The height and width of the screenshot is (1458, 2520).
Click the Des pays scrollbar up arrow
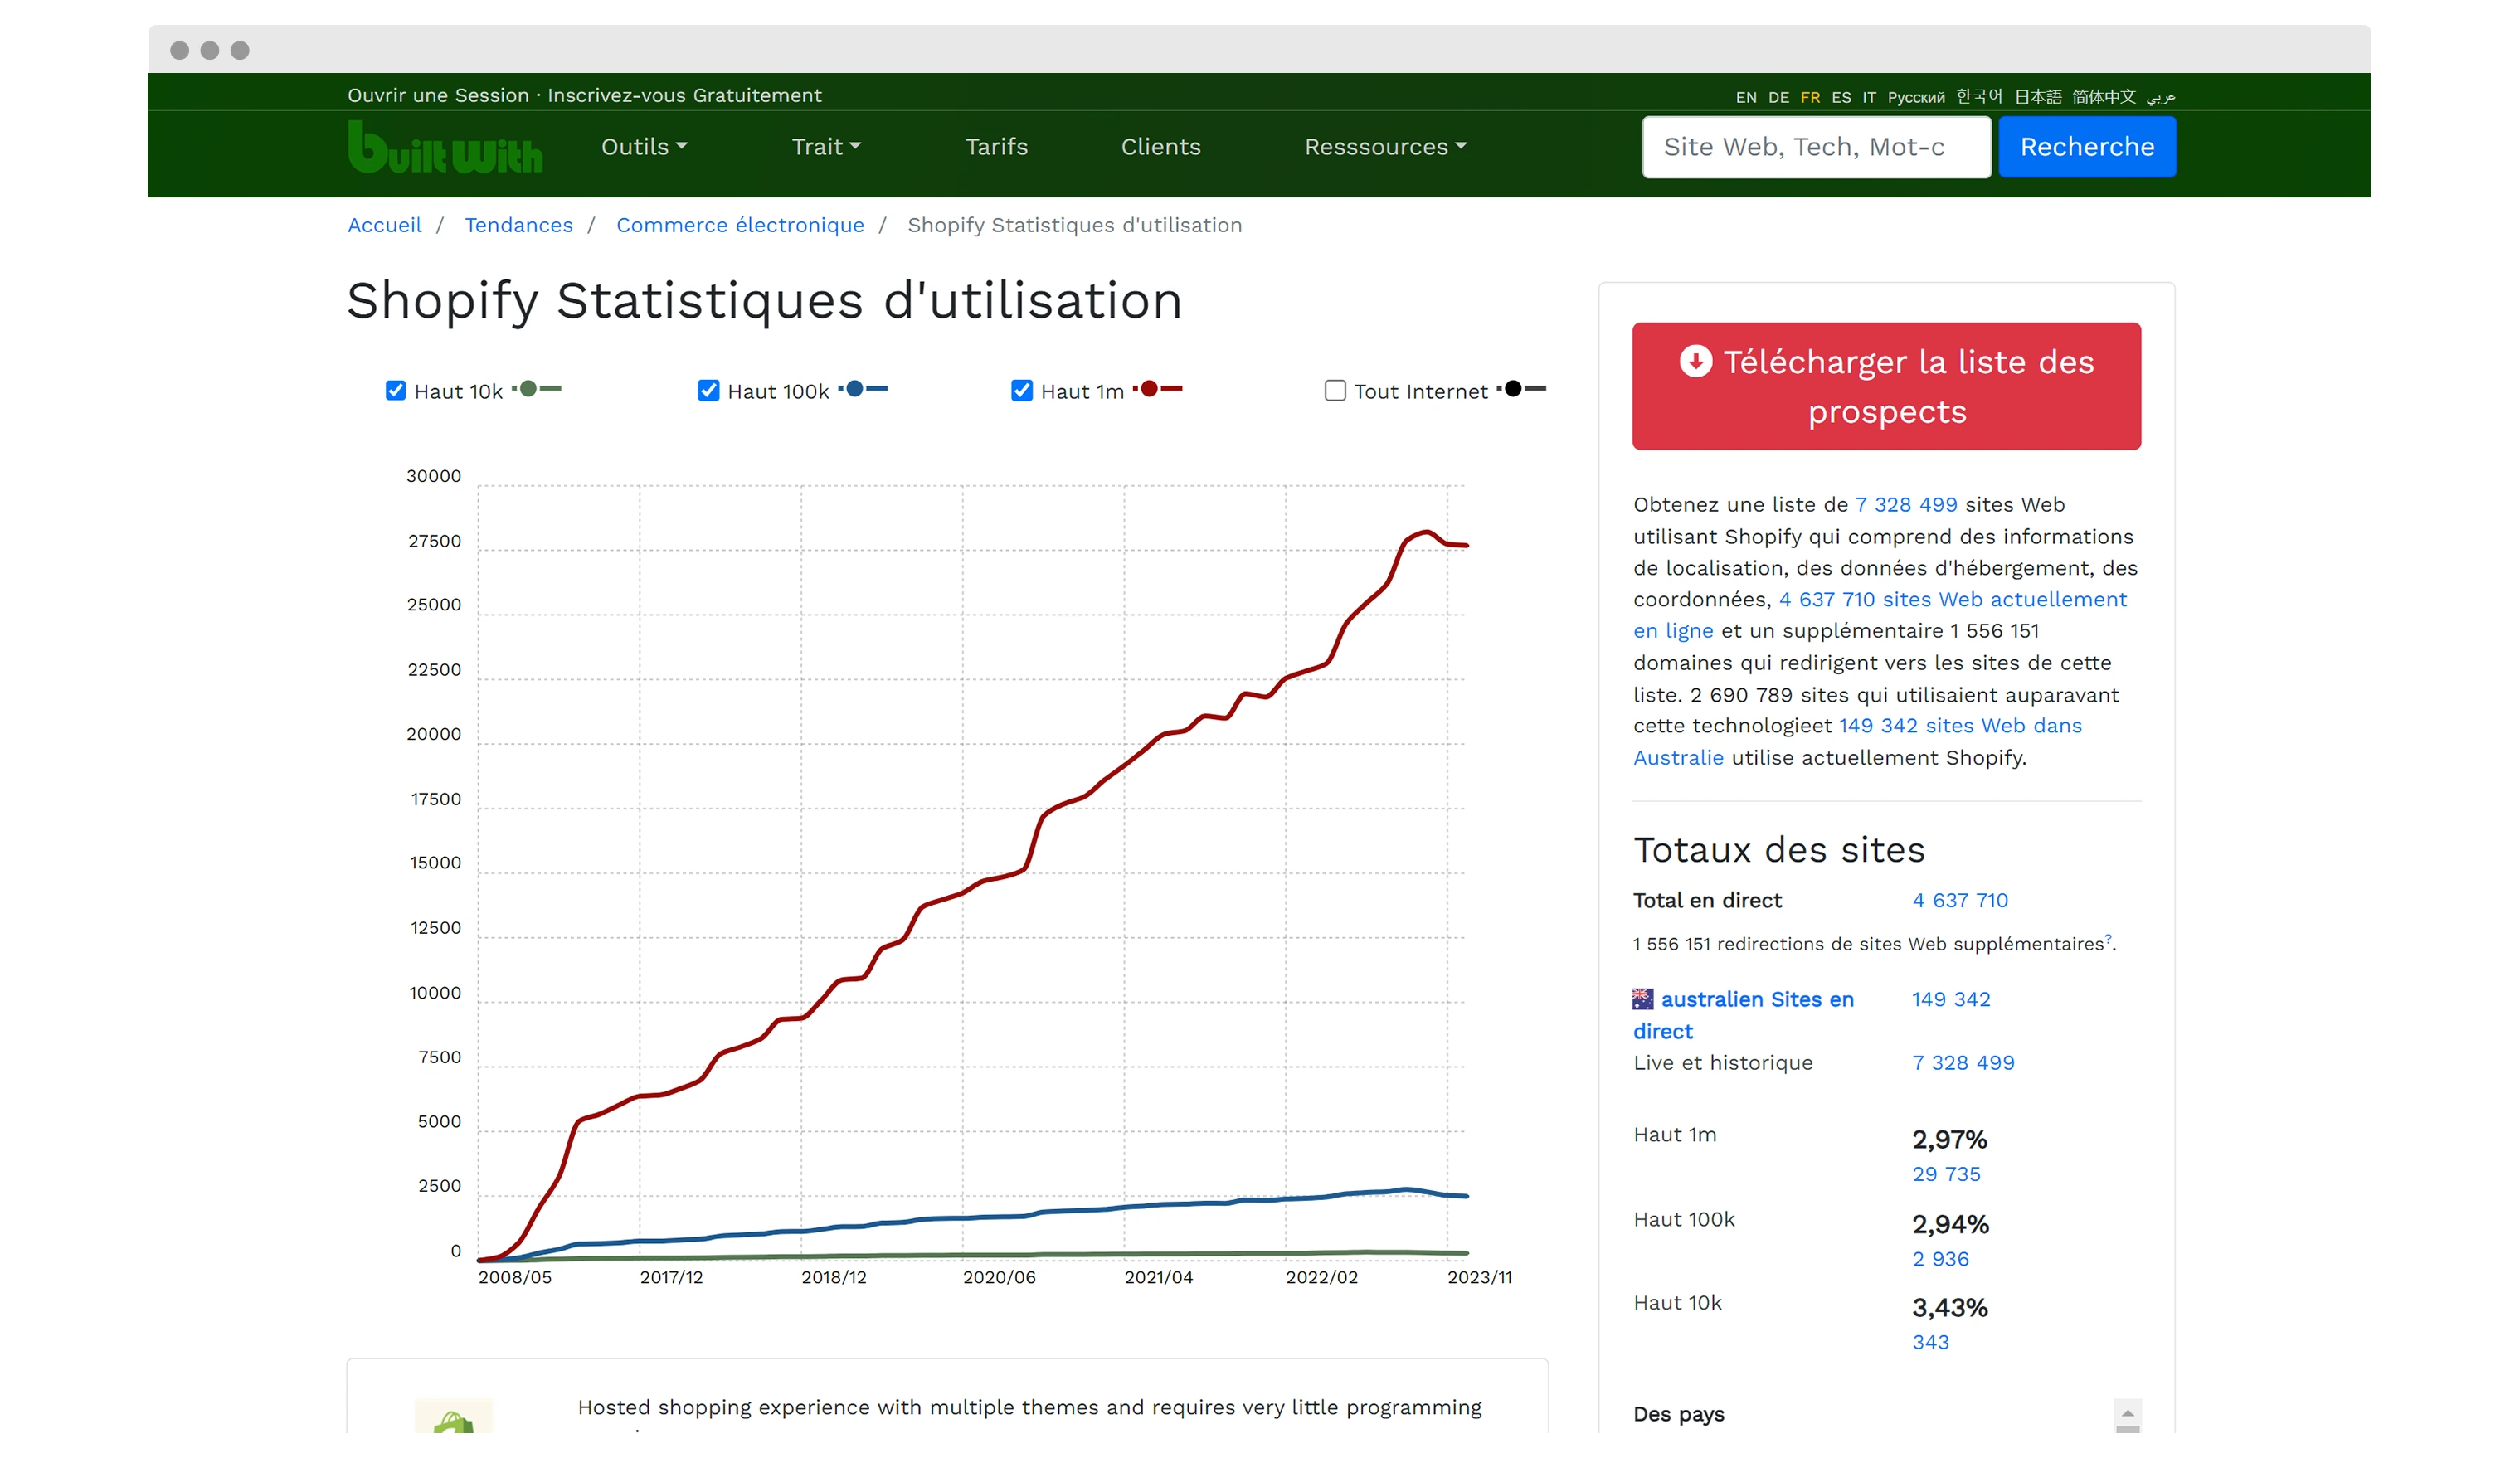[x=2127, y=1413]
